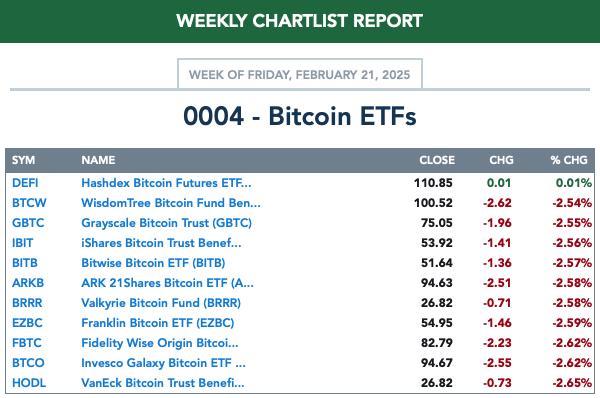Click the Week of Friday date box
Screen dimensions: 600x398
coord(300,74)
